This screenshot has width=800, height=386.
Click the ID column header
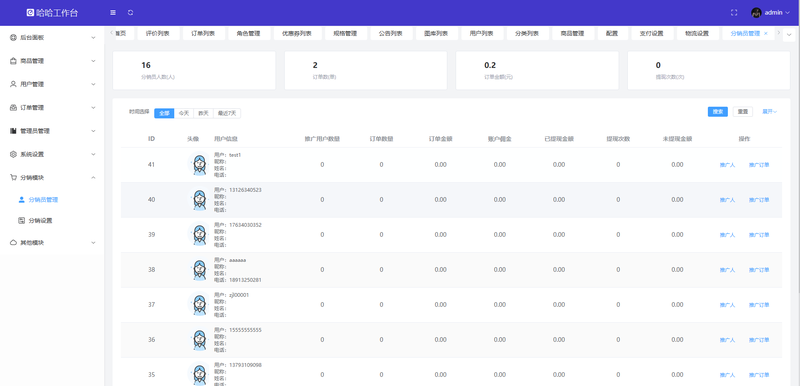152,139
